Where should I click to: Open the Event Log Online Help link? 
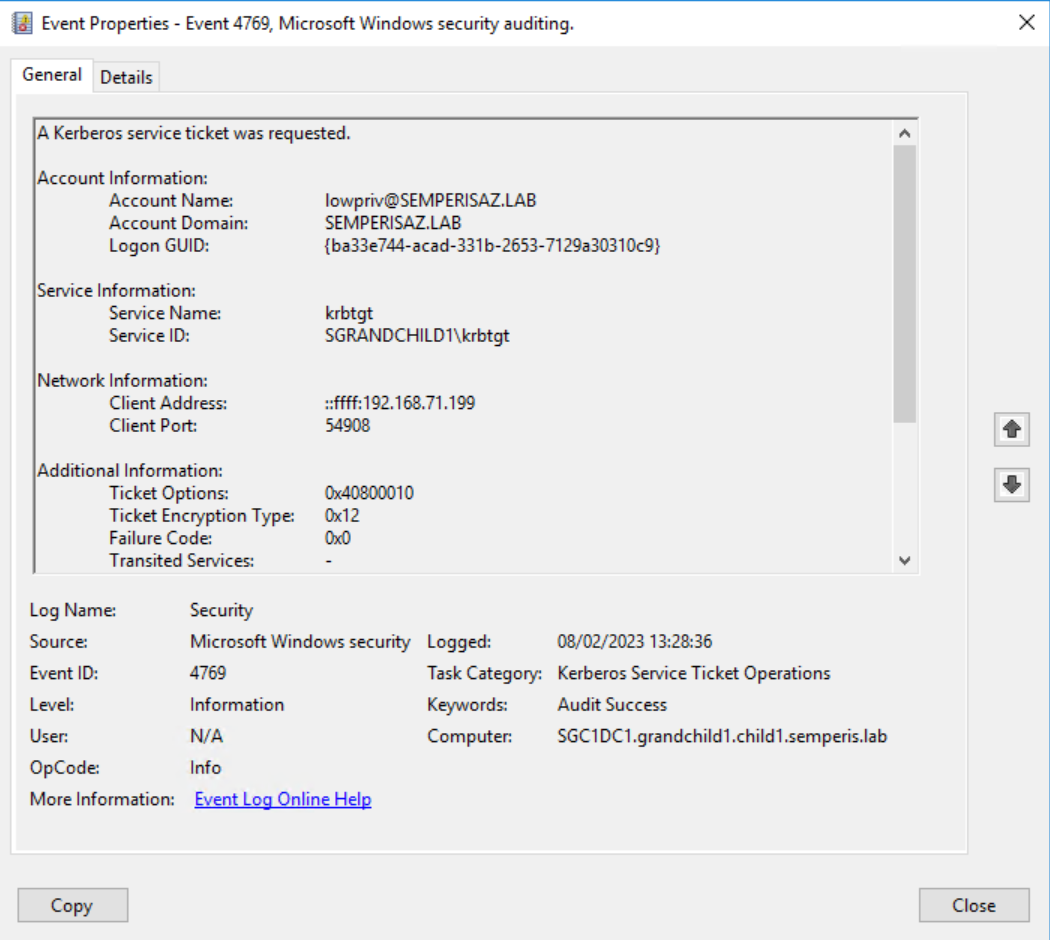tap(283, 799)
